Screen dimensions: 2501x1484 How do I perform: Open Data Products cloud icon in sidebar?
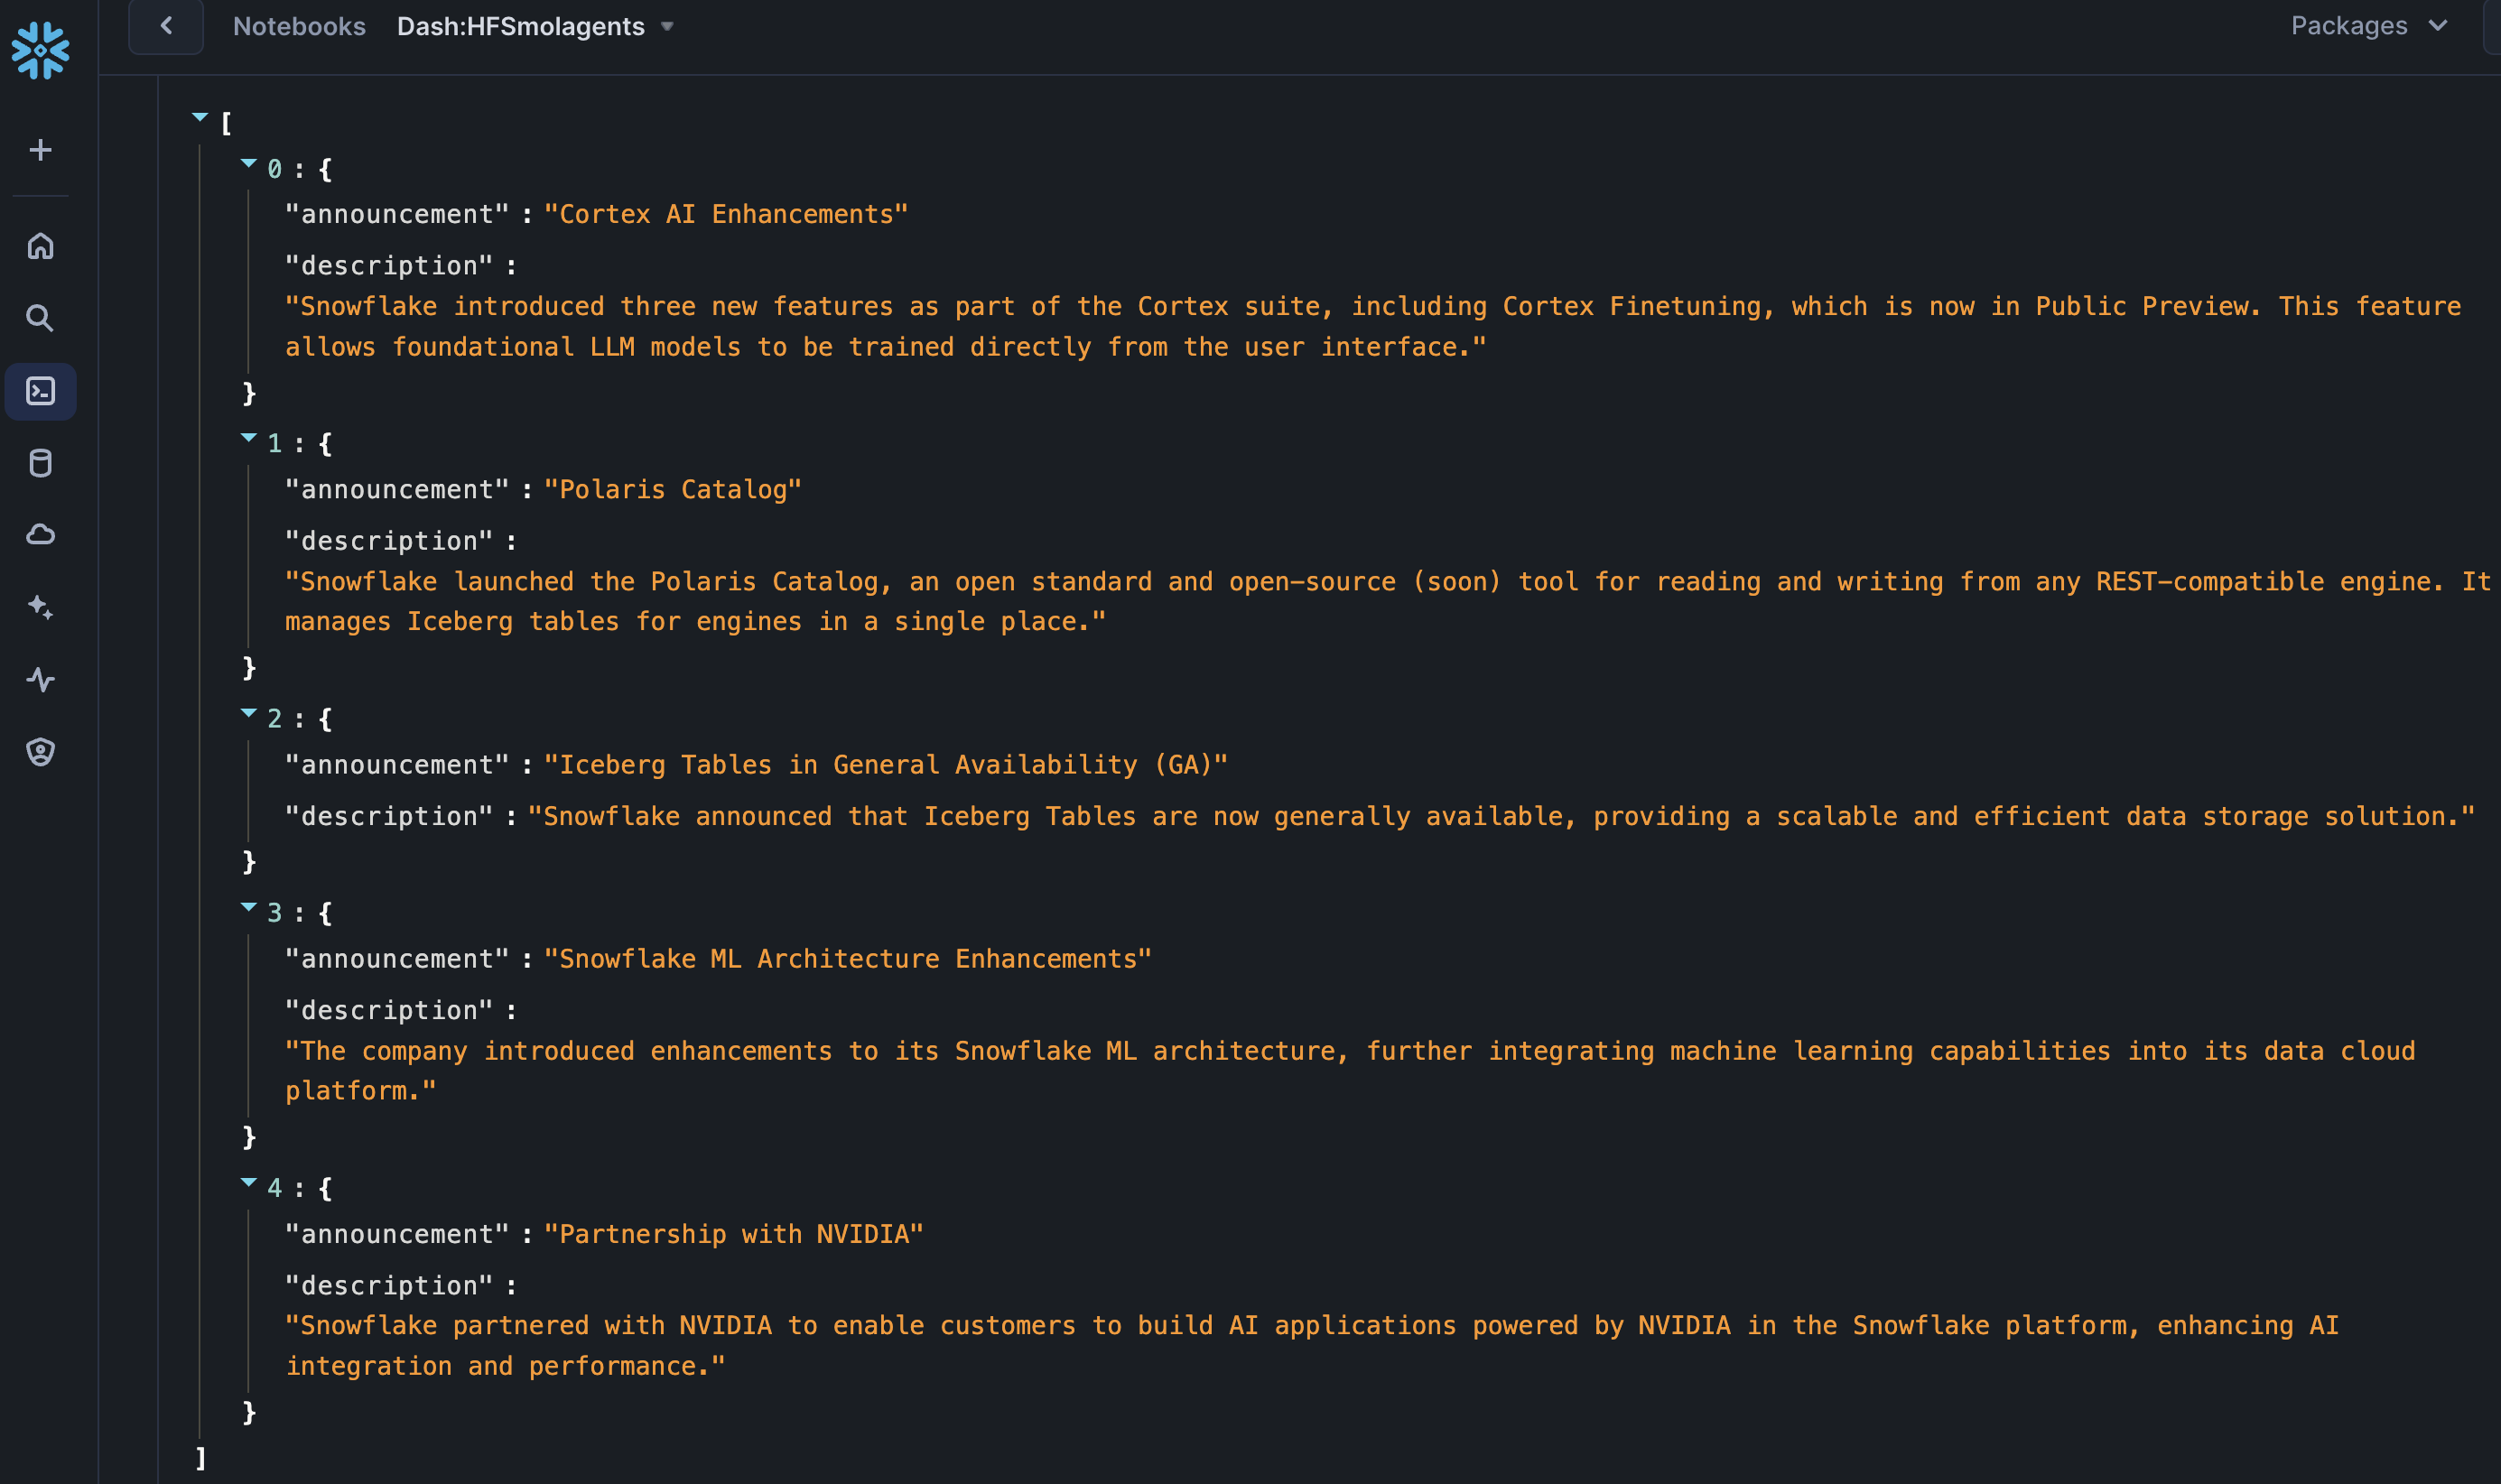click(40, 535)
